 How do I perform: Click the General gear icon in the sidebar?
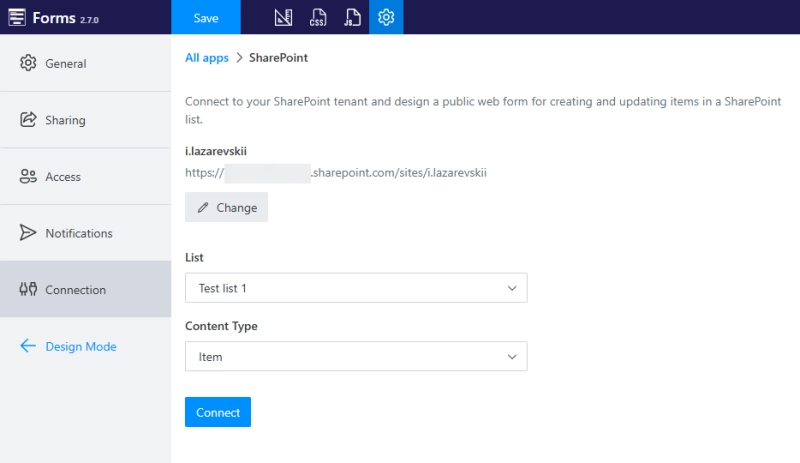click(28, 63)
